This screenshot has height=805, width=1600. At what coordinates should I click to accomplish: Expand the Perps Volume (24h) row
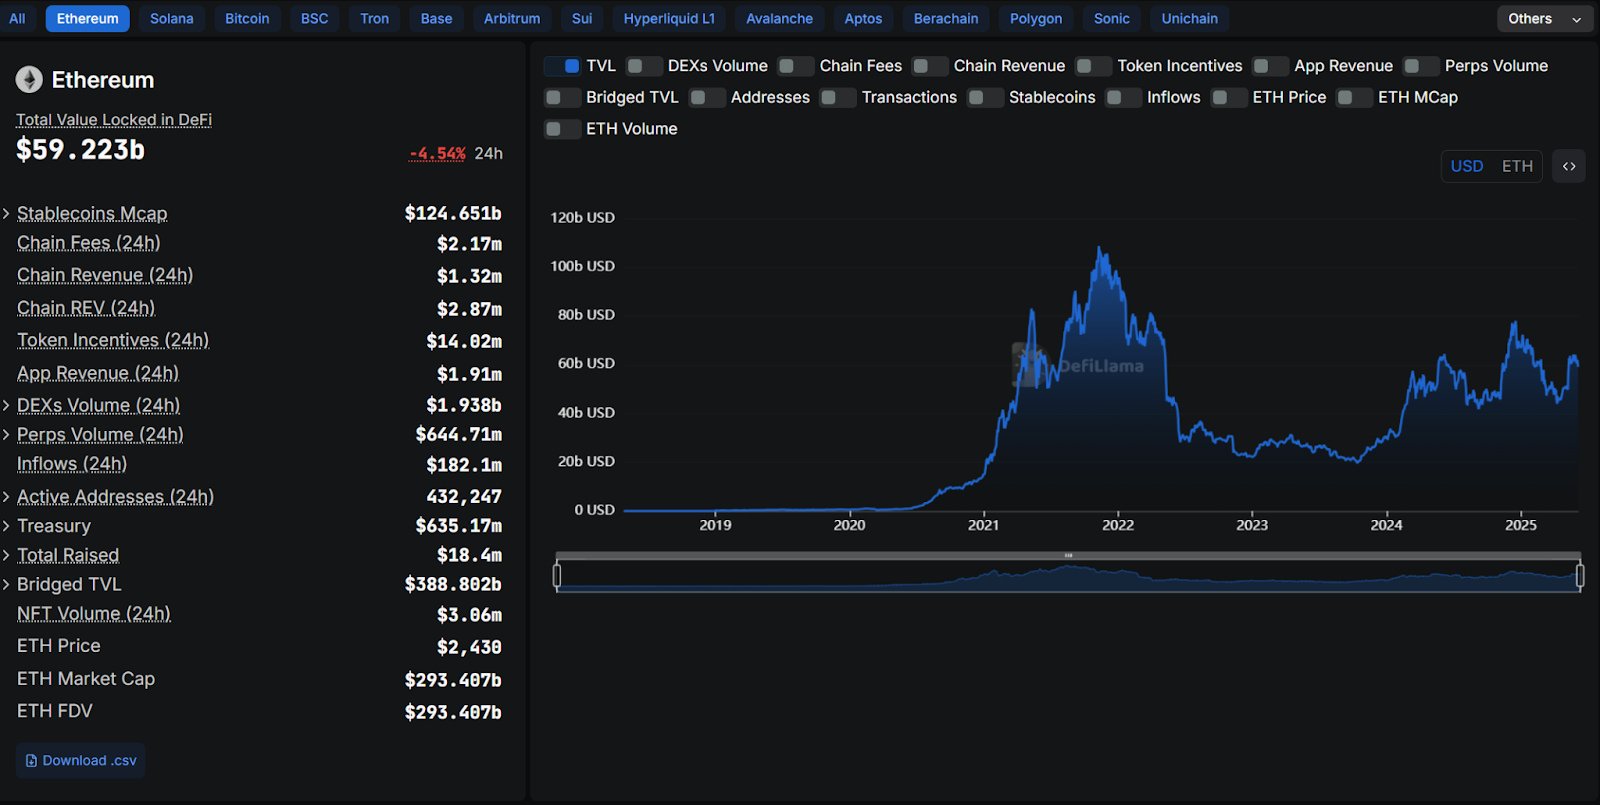pyautogui.click(x=6, y=435)
